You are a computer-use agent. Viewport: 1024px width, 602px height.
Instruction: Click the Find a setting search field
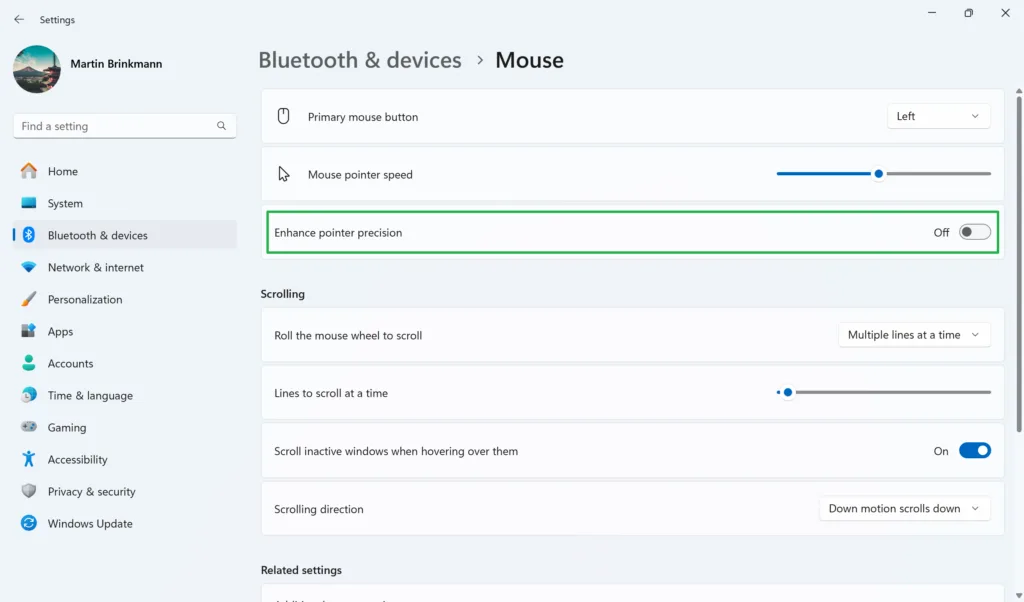(x=115, y=126)
